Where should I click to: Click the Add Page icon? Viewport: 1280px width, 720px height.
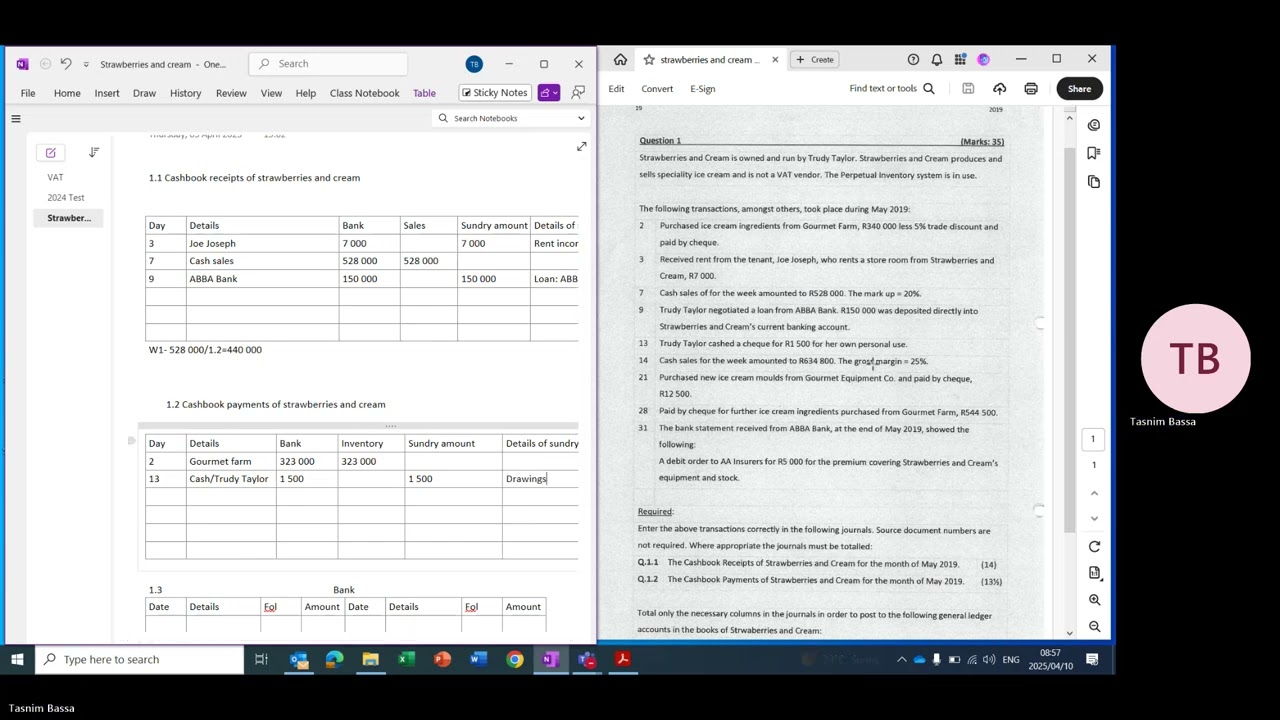coord(51,152)
